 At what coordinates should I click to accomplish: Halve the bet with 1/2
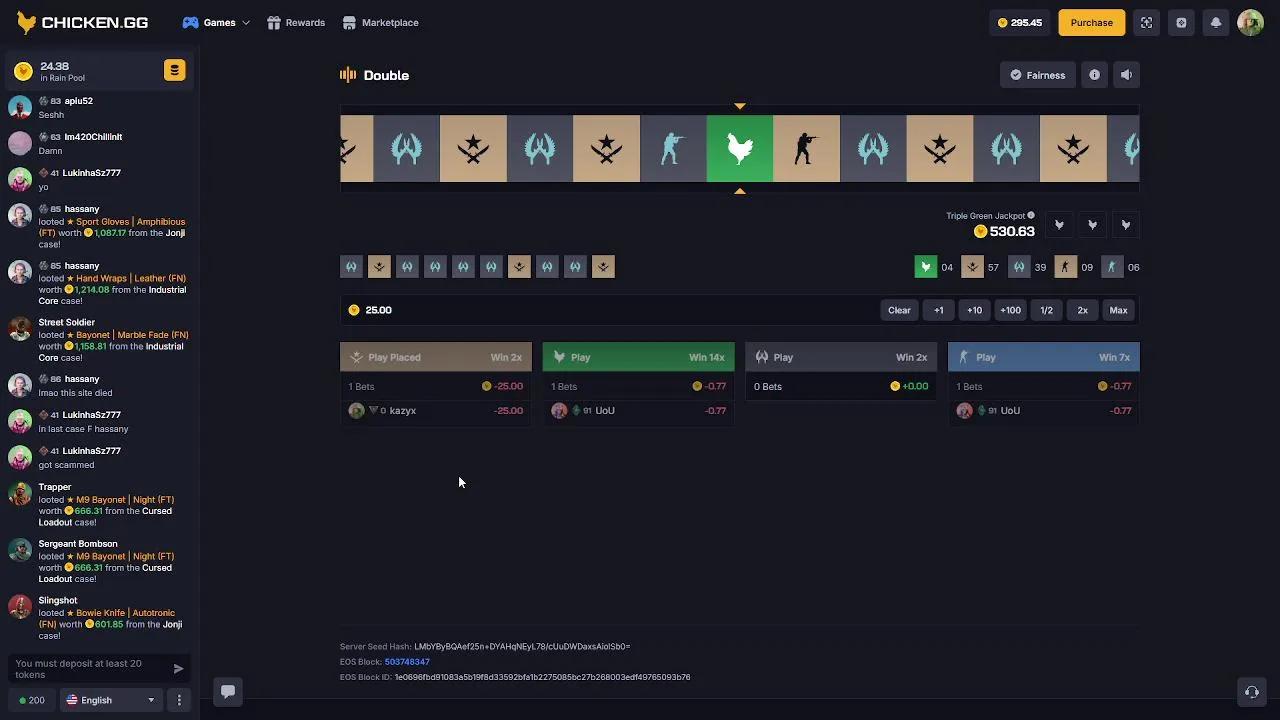[1046, 310]
